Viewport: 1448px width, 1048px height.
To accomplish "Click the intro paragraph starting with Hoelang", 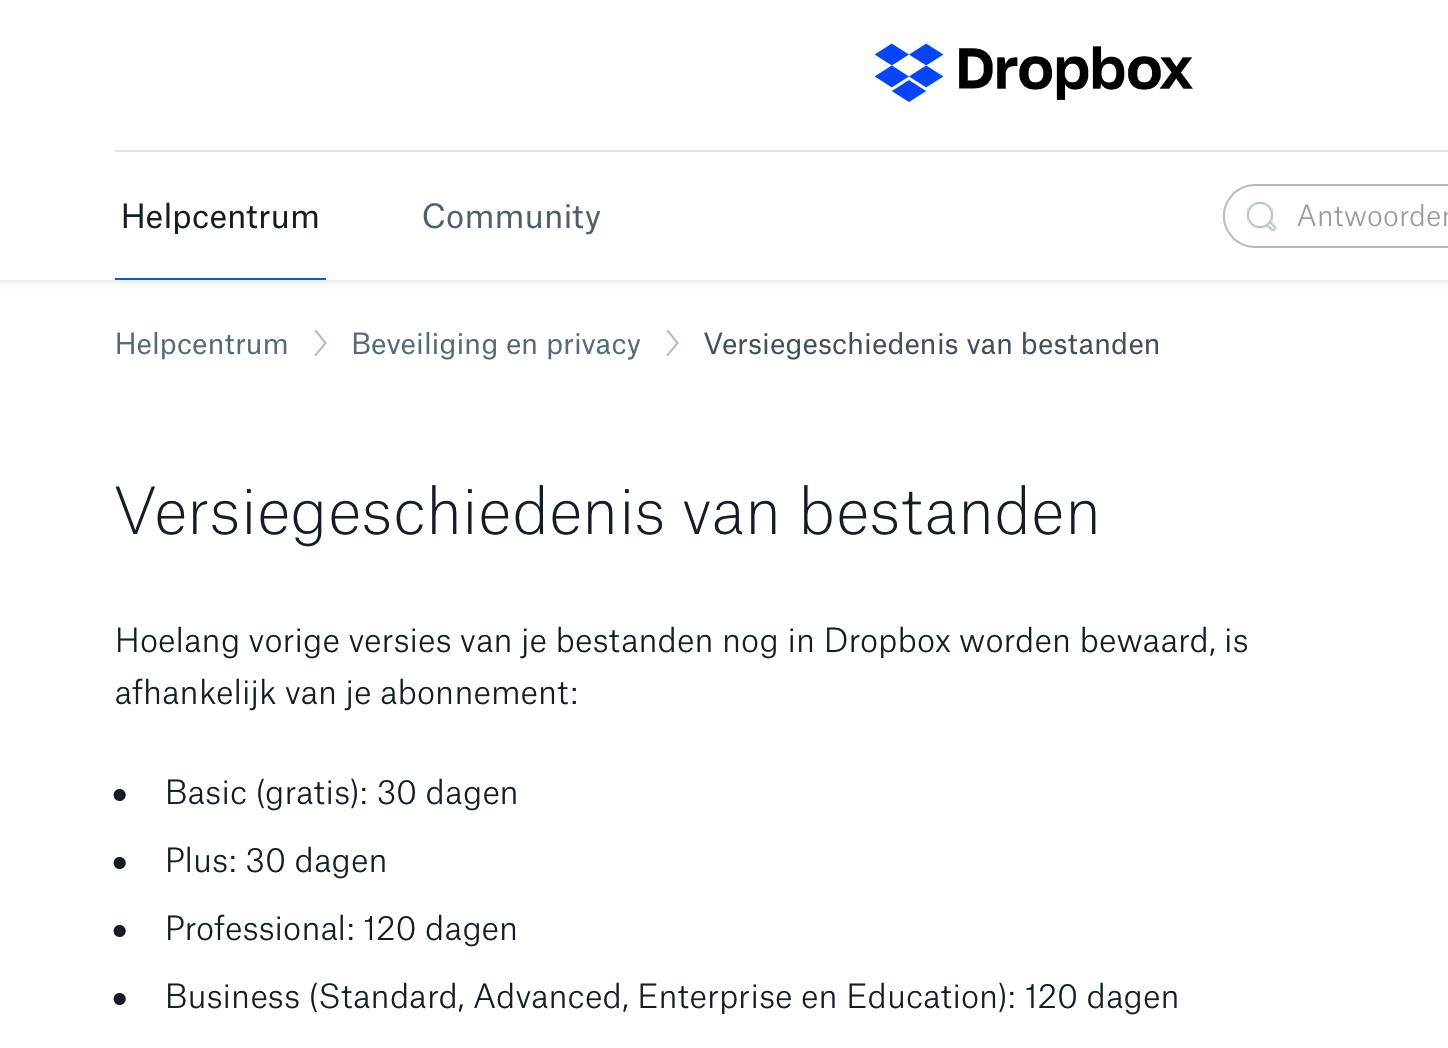I will (x=682, y=666).
